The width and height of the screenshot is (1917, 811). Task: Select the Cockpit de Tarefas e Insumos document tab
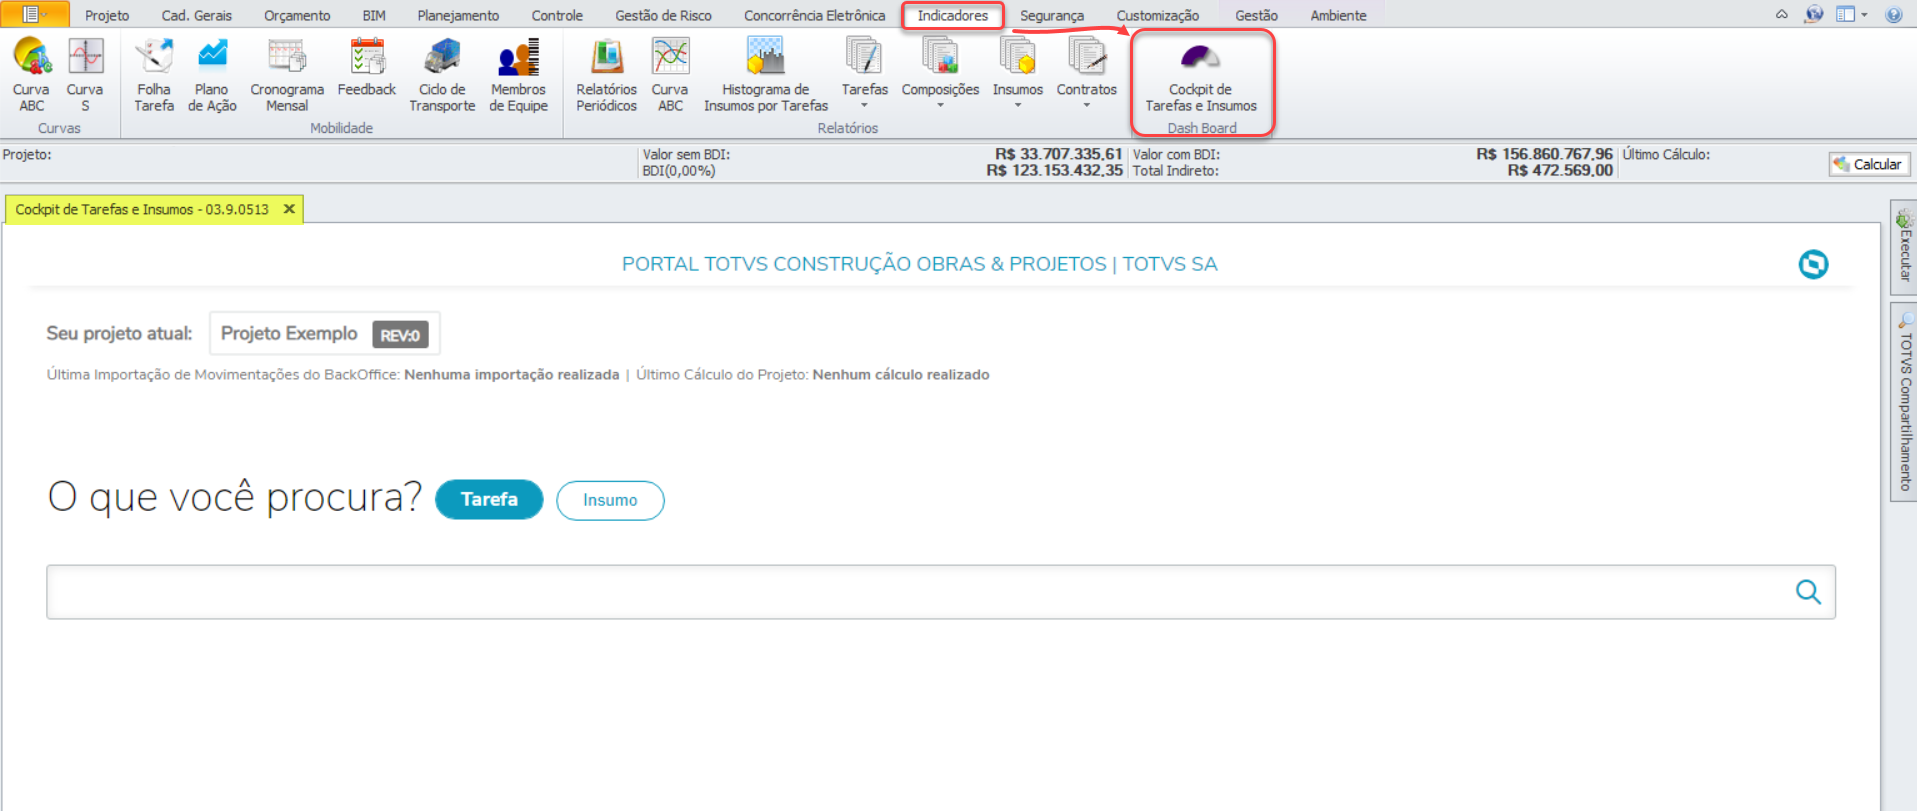(x=142, y=209)
